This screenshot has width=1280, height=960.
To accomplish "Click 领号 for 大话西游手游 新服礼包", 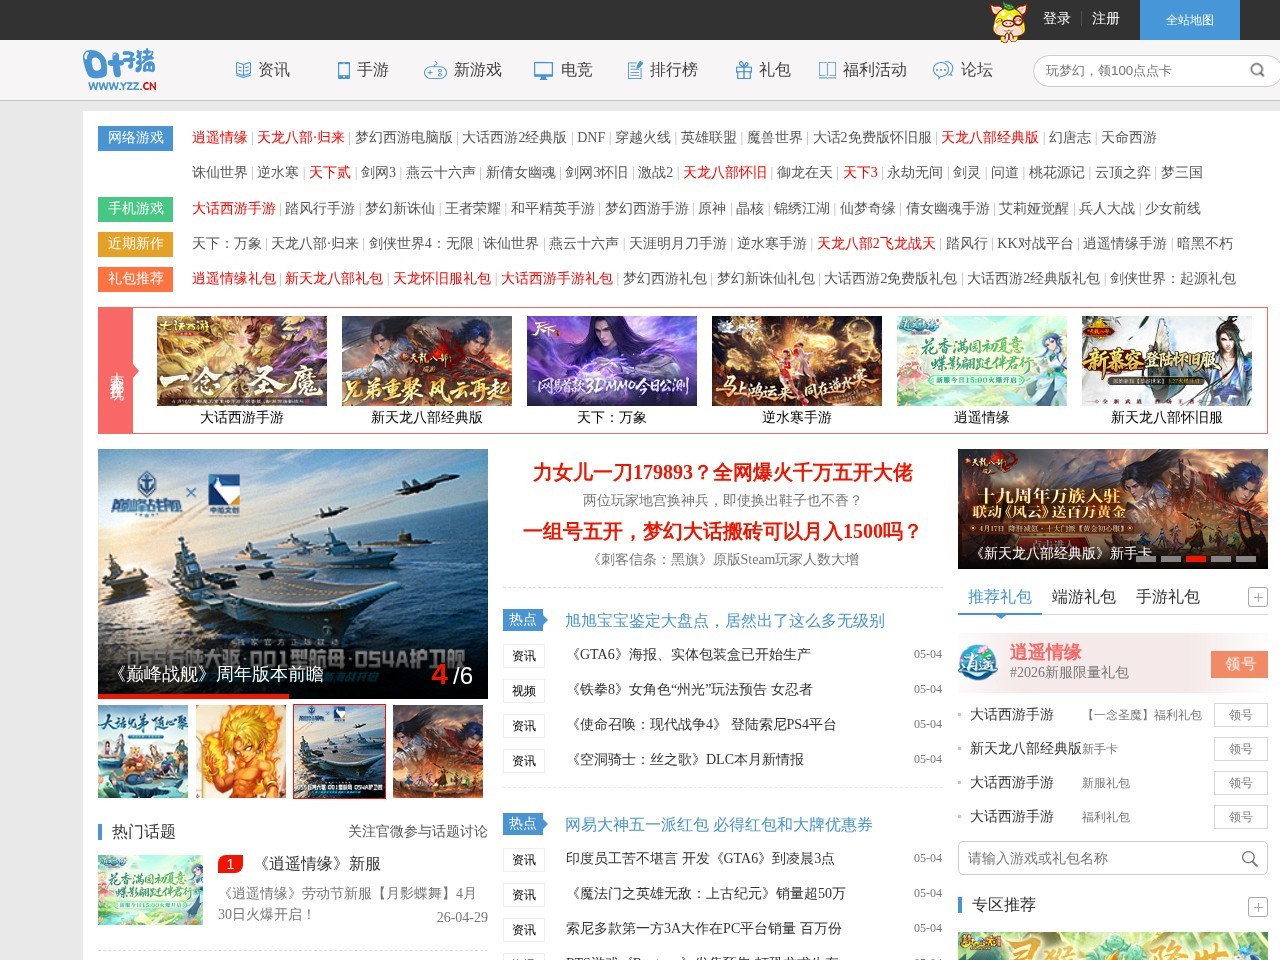I will coord(1240,783).
